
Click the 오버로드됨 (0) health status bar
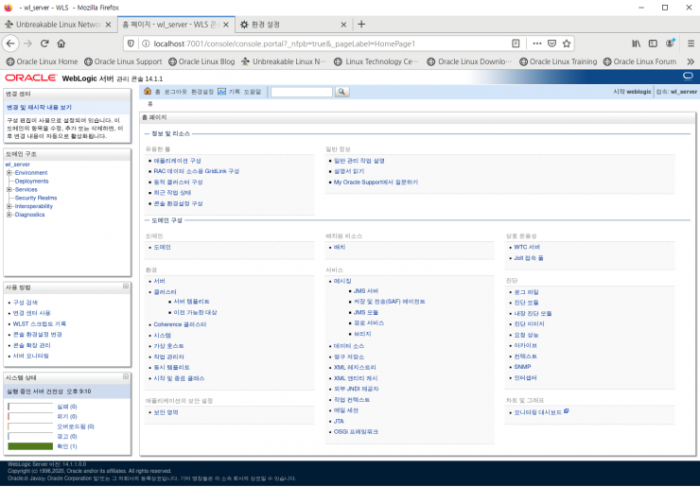click(x=30, y=427)
